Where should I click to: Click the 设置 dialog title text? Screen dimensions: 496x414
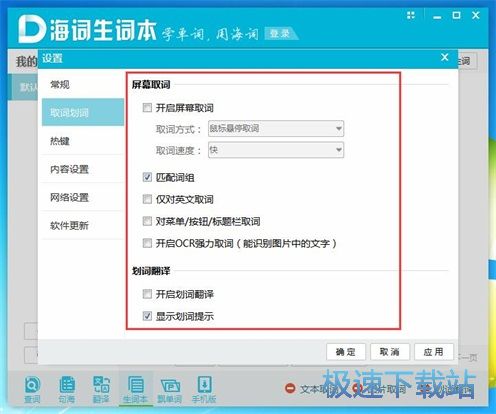click(x=52, y=58)
